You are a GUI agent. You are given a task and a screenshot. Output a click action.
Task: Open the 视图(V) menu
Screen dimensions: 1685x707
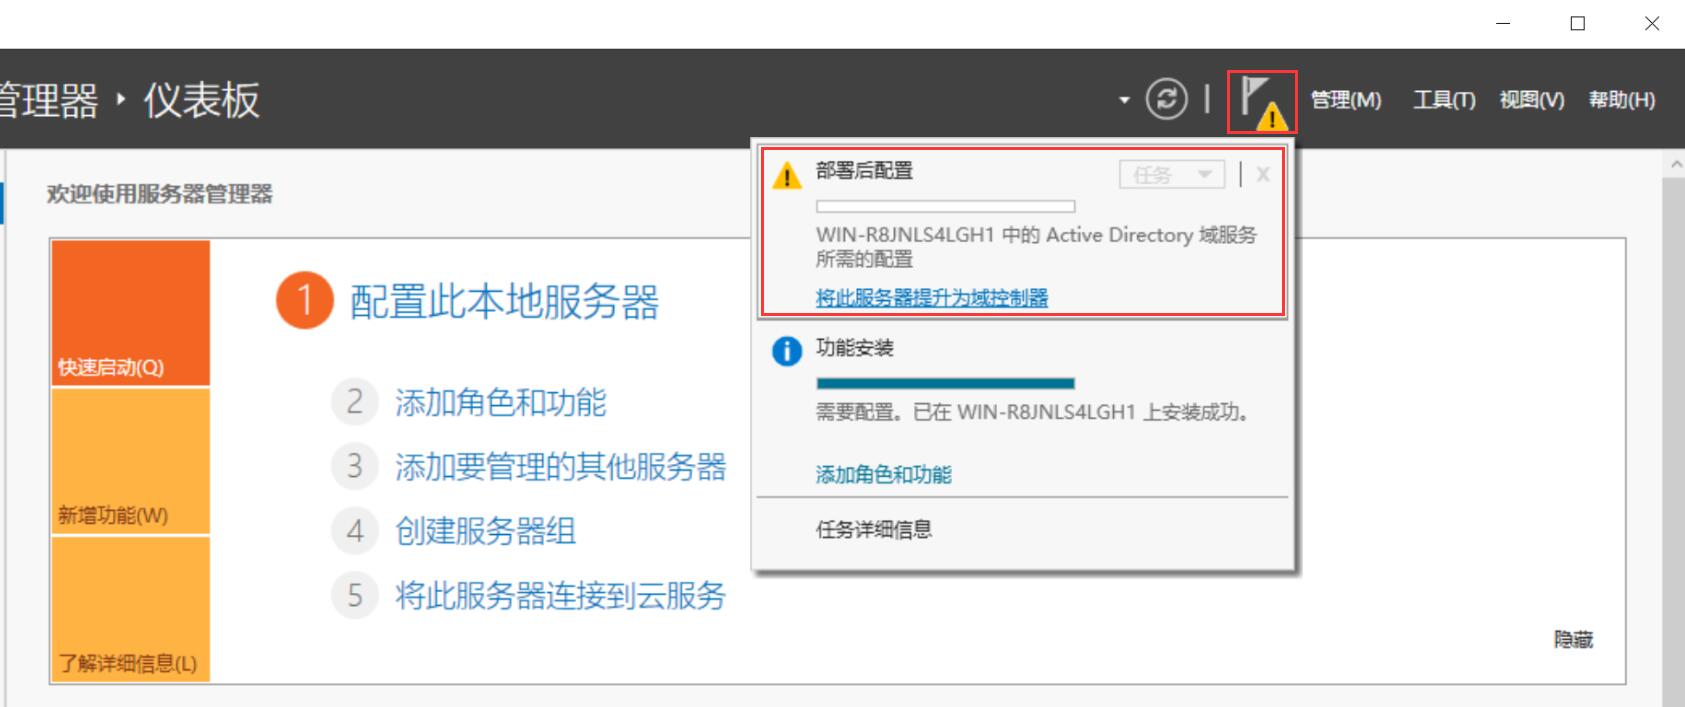click(x=1530, y=100)
